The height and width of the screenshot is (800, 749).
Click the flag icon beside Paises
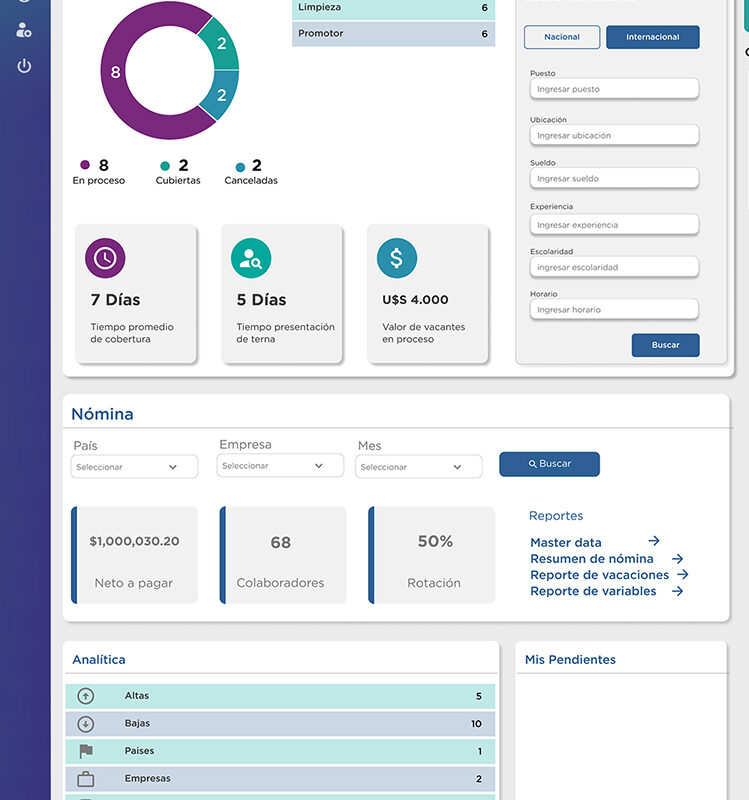86,751
